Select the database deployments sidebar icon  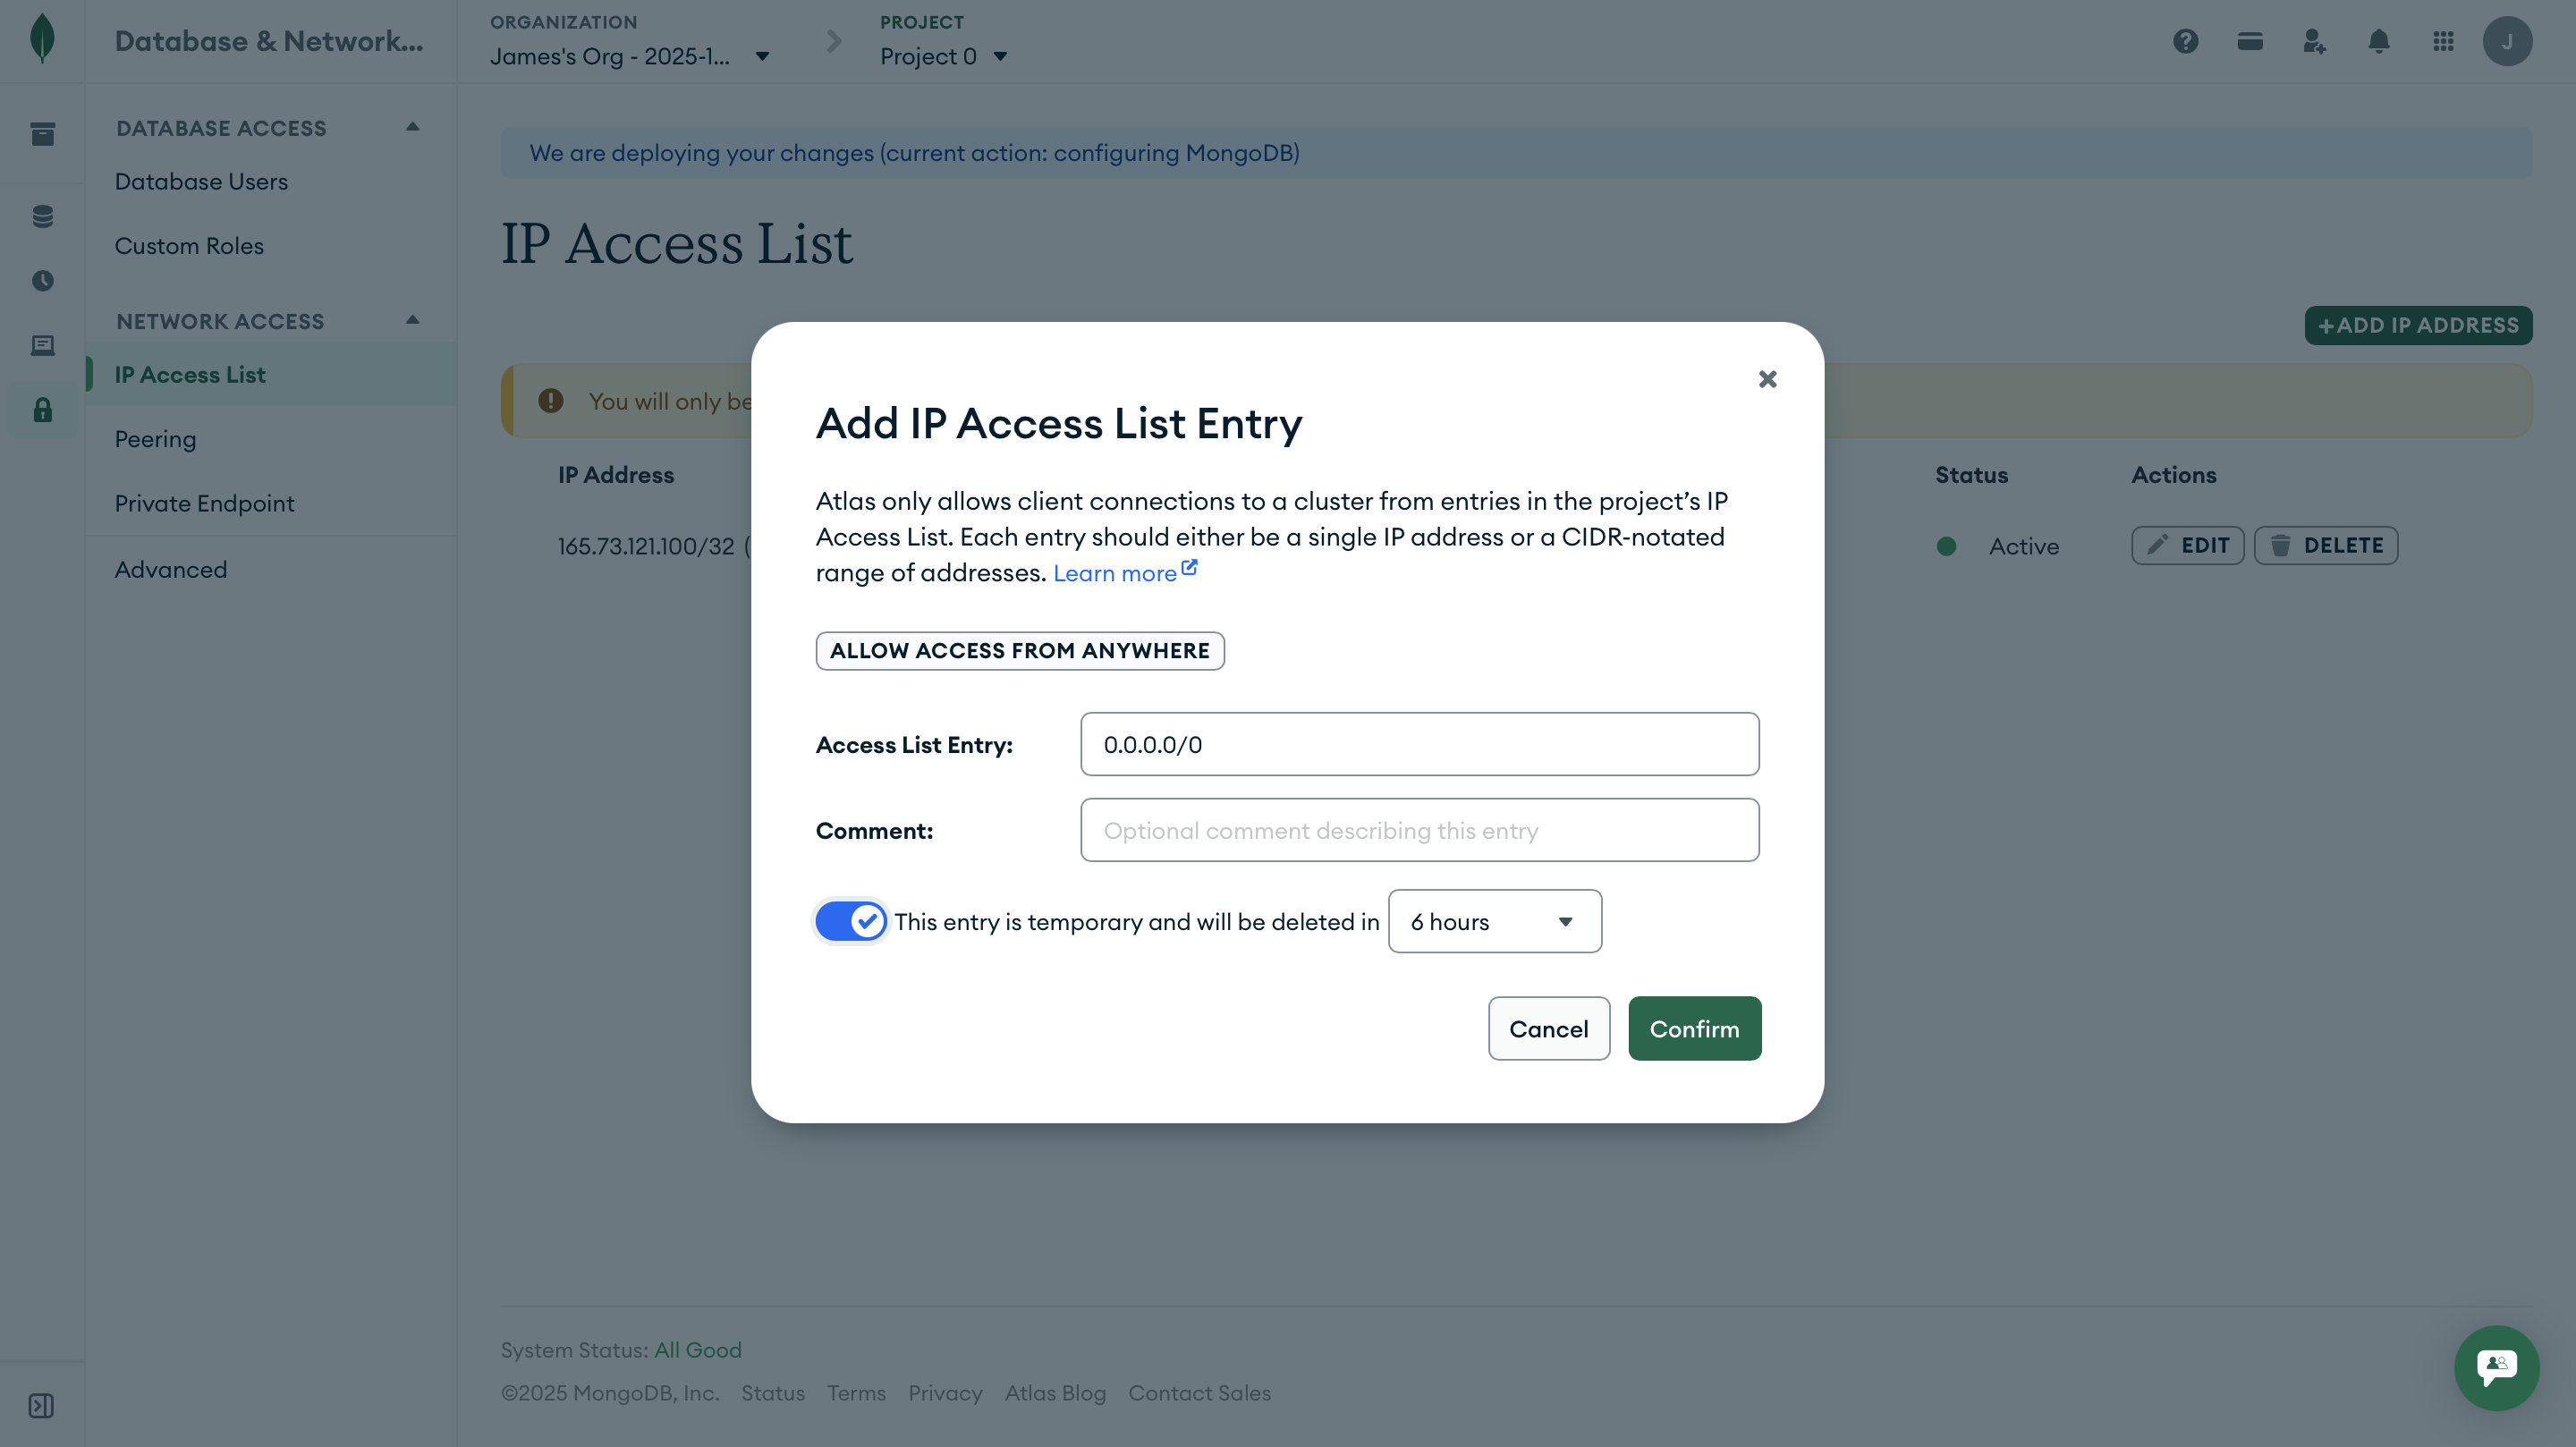42,216
